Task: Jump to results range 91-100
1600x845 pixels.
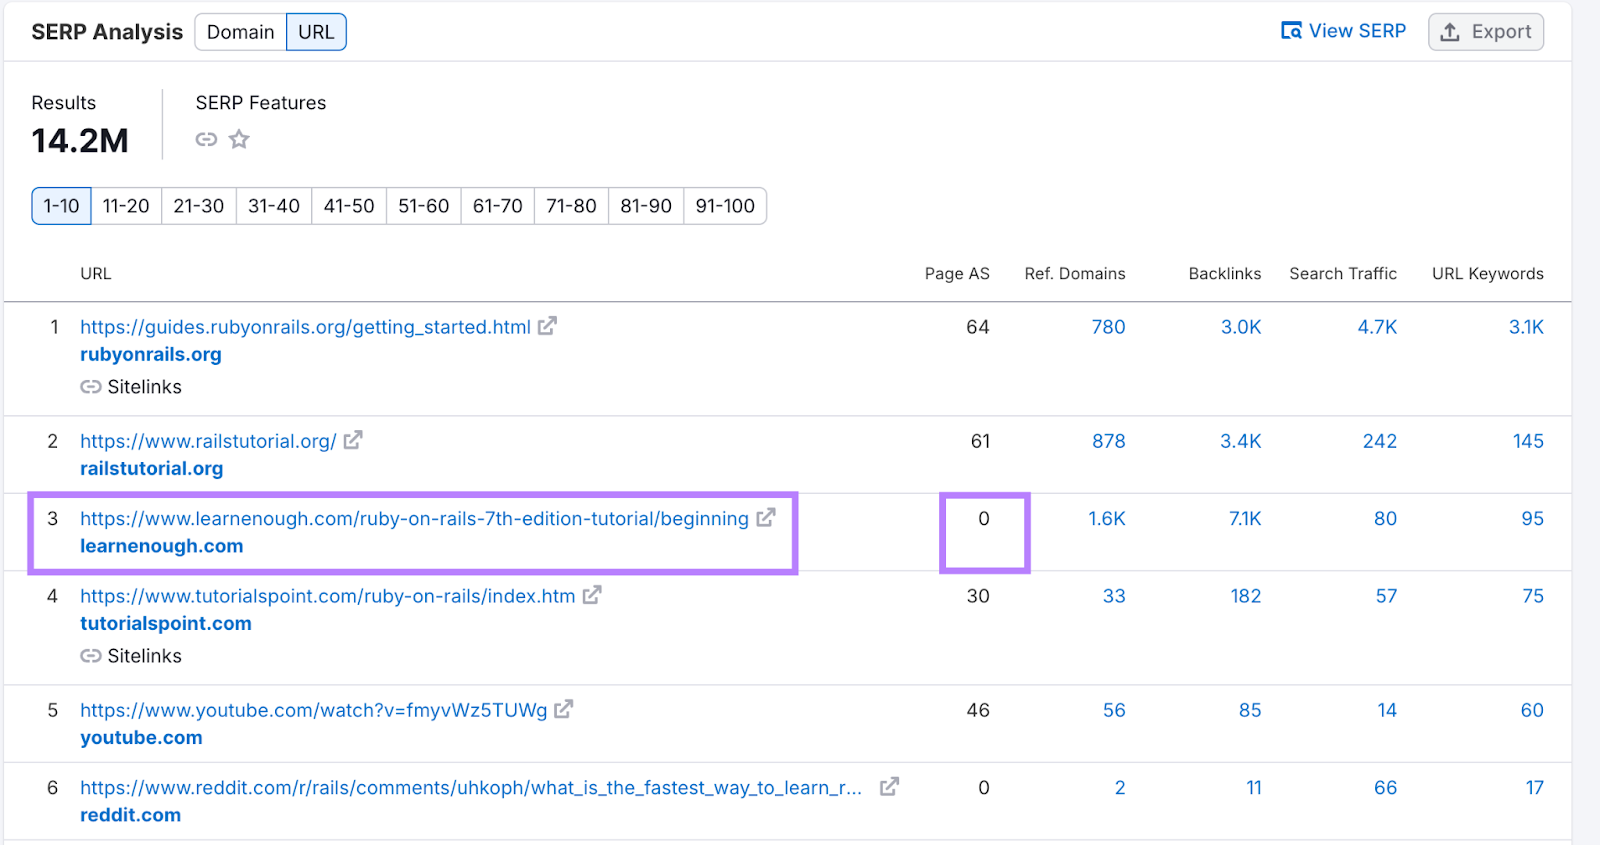Action: 725,206
